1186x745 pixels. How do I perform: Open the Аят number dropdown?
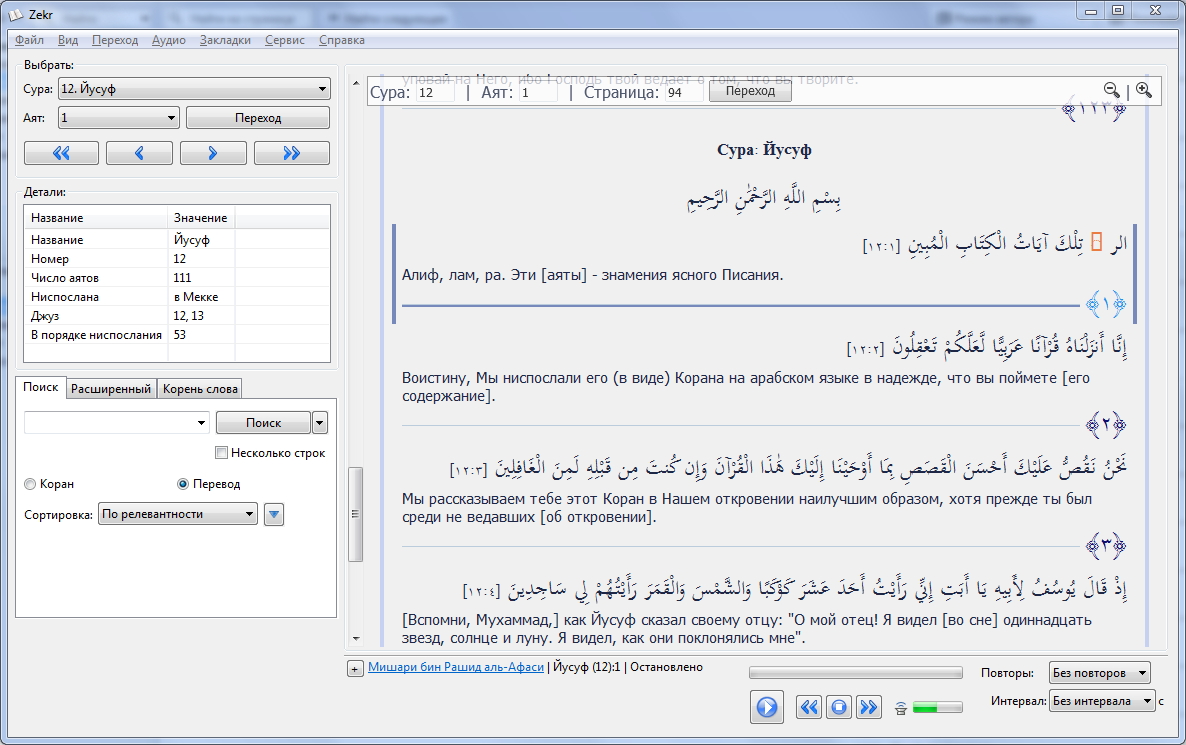point(119,117)
